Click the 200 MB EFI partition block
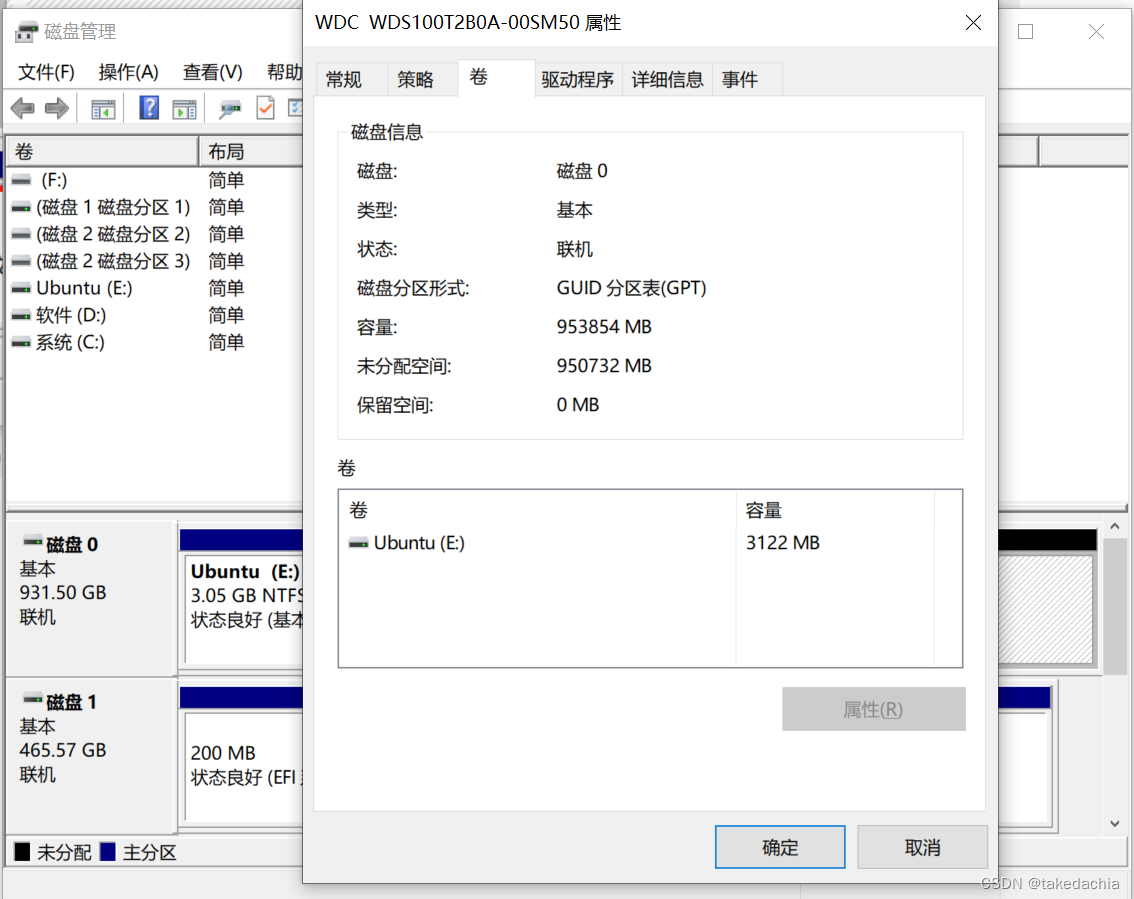Image resolution: width=1134 pixels, height=899 pixels. (x=244, y=767)
